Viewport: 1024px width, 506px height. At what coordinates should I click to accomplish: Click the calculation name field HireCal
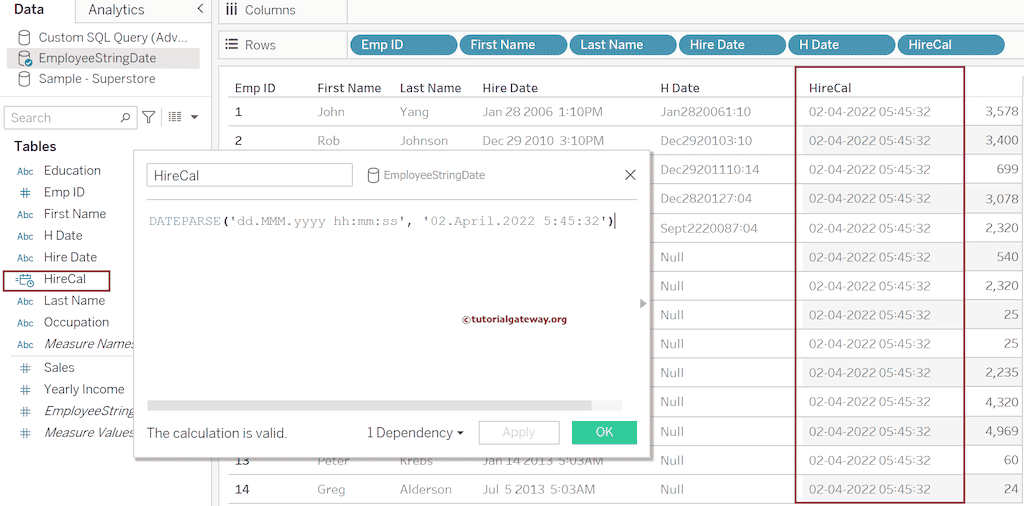click(x=249, y=175)
